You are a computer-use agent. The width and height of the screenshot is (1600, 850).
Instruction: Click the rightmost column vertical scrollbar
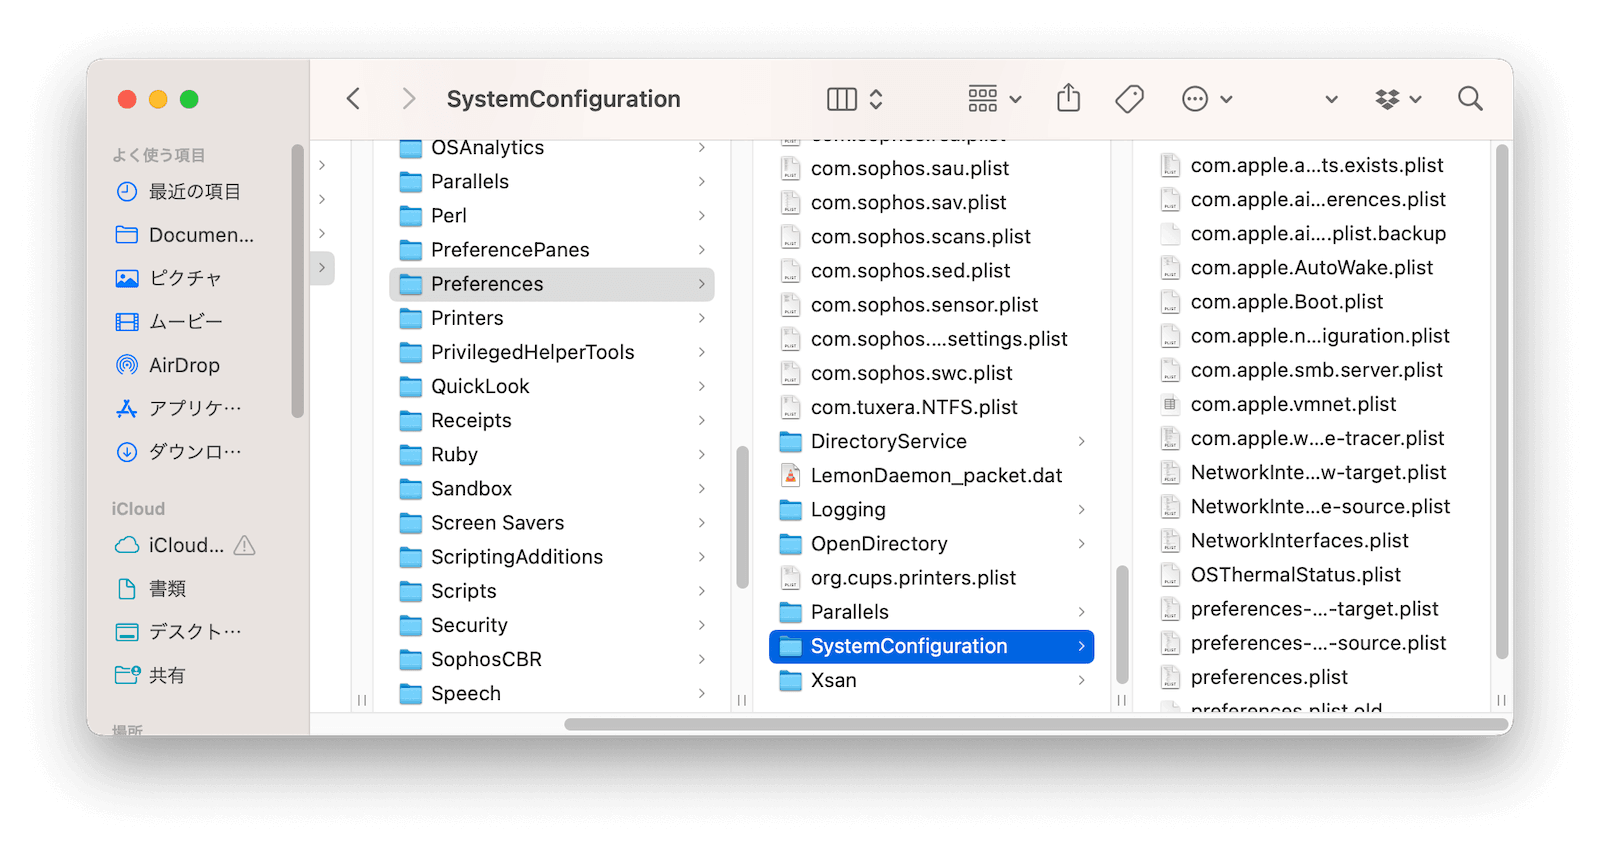pos(1501,402)
